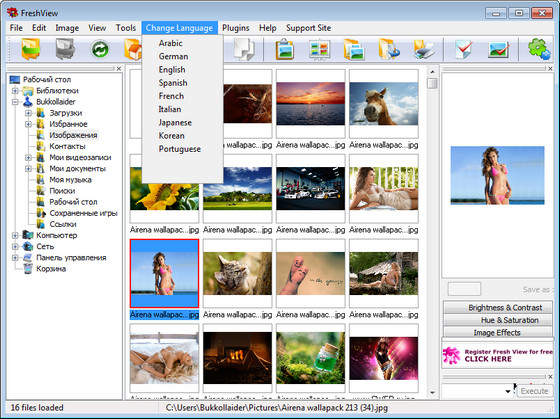
Task: Click the copy pages toolbar icon
Action: pyautogui.click(x=244, y=49)
